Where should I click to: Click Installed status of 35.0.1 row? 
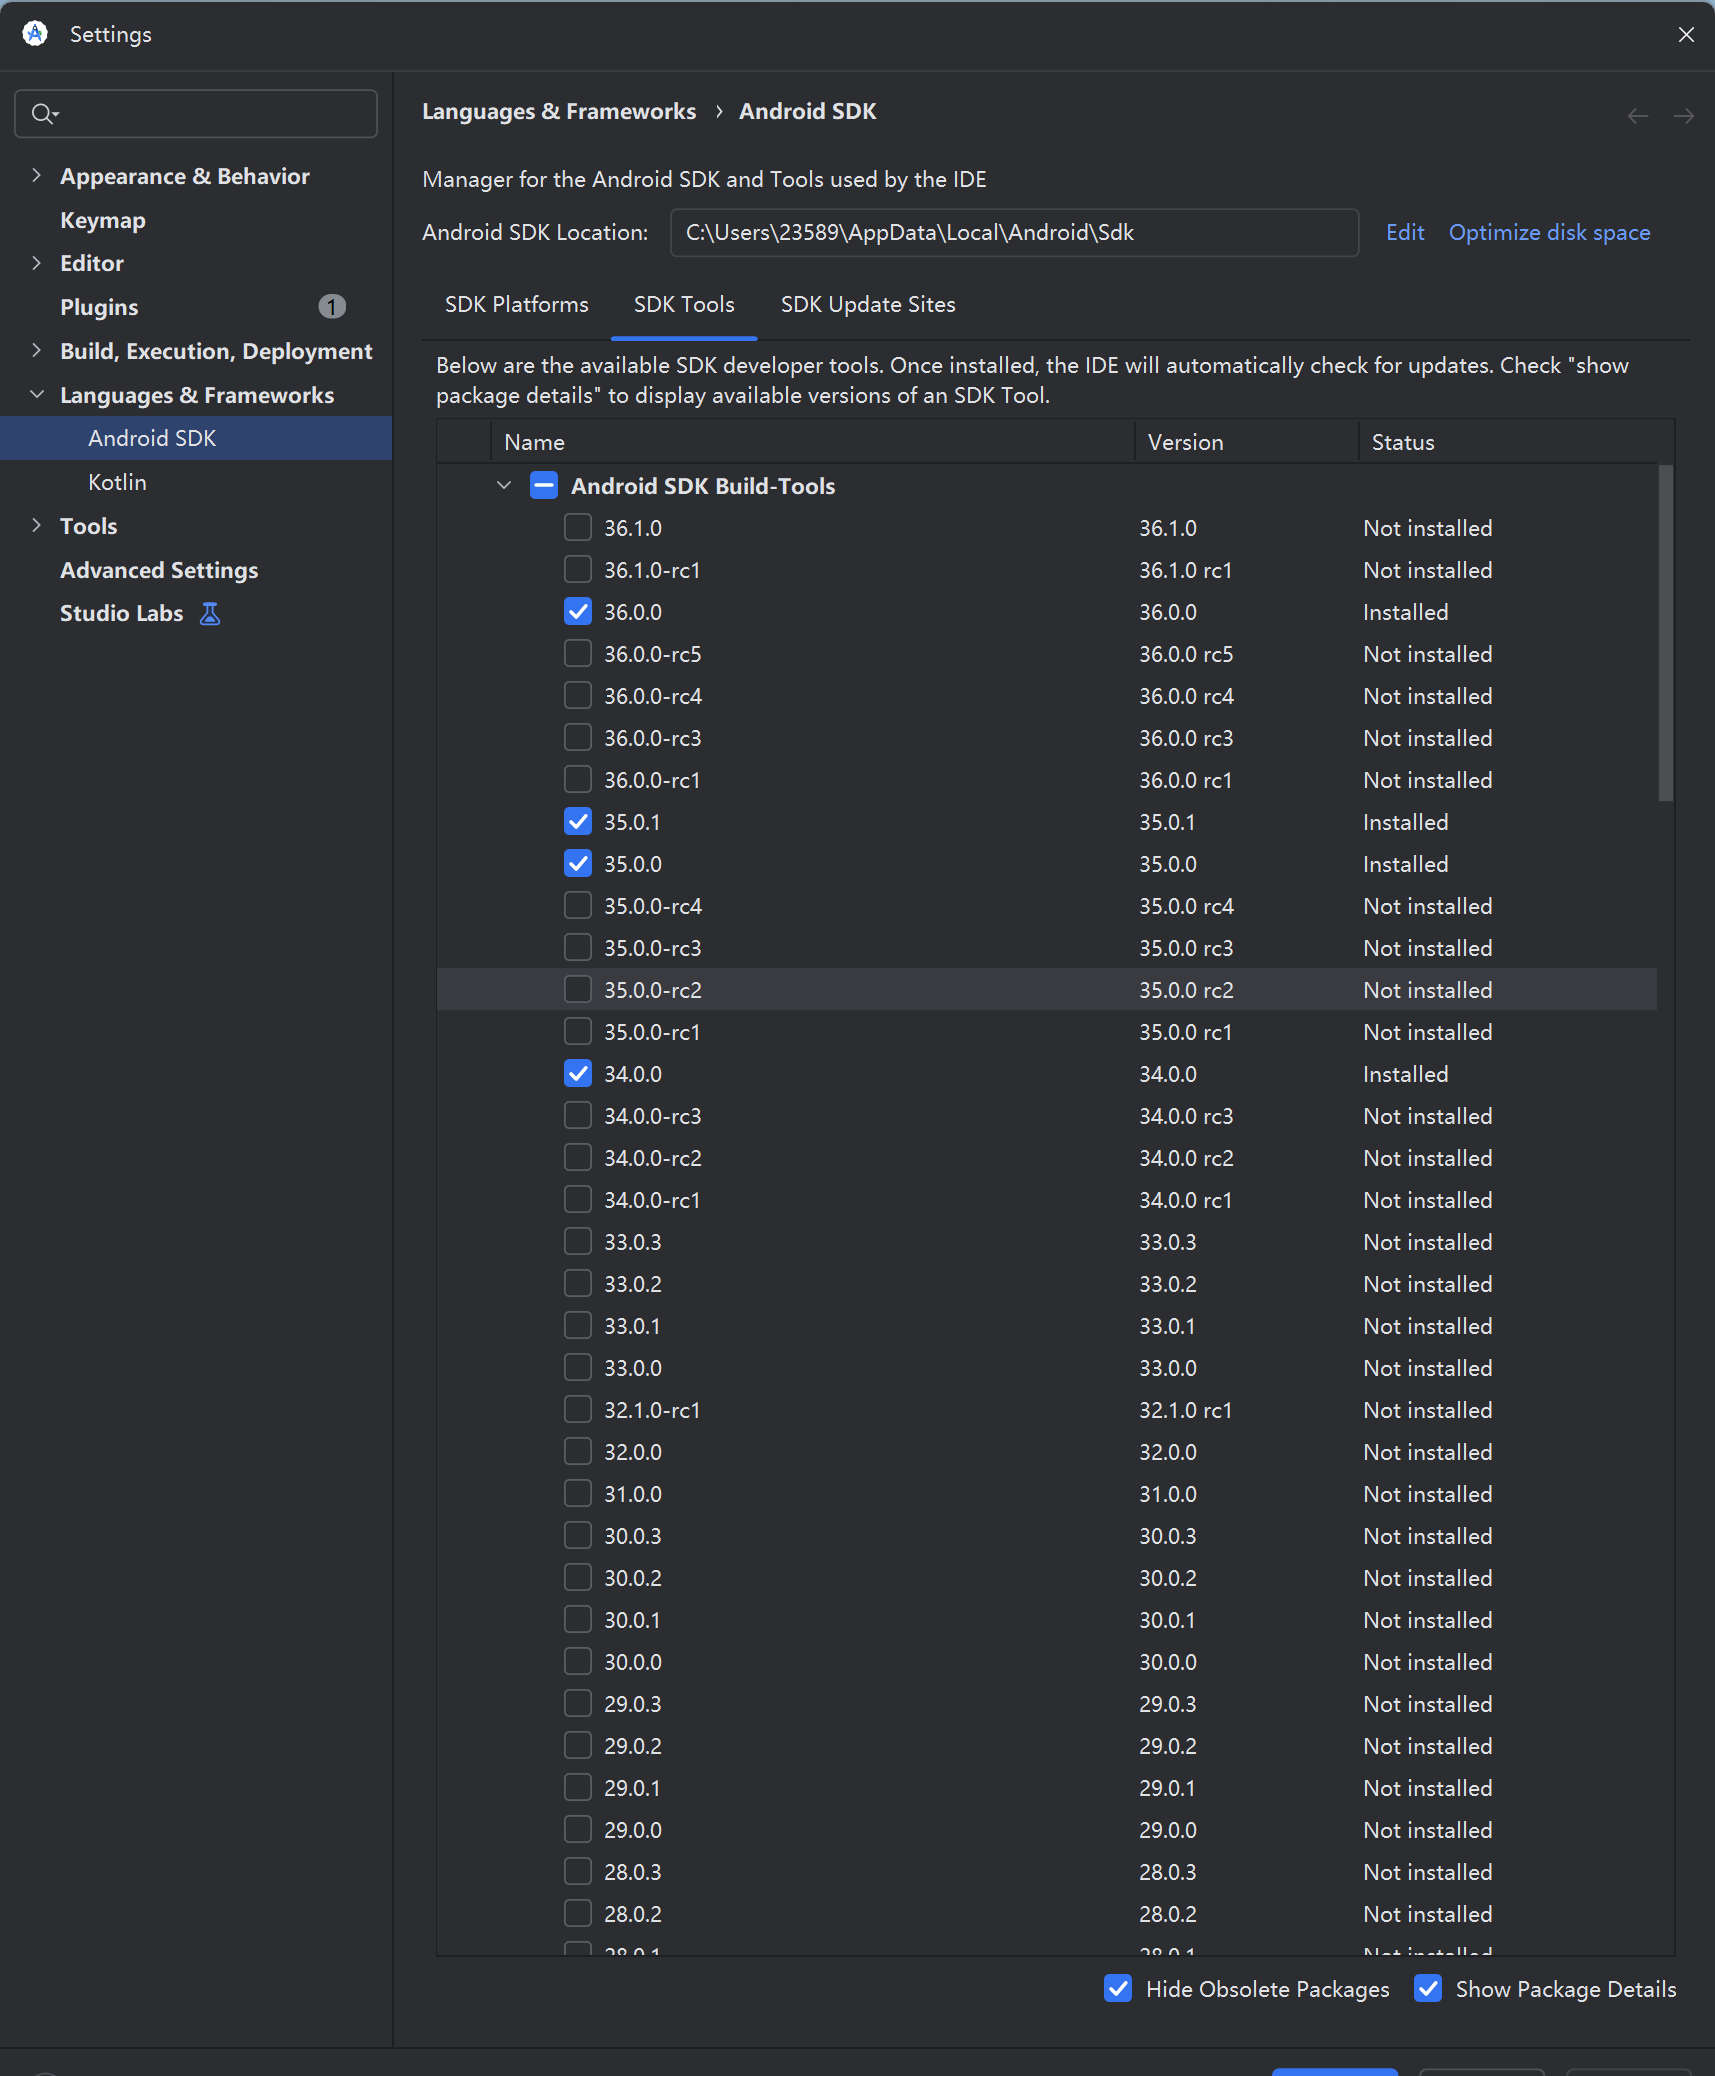click(1405, 822)
